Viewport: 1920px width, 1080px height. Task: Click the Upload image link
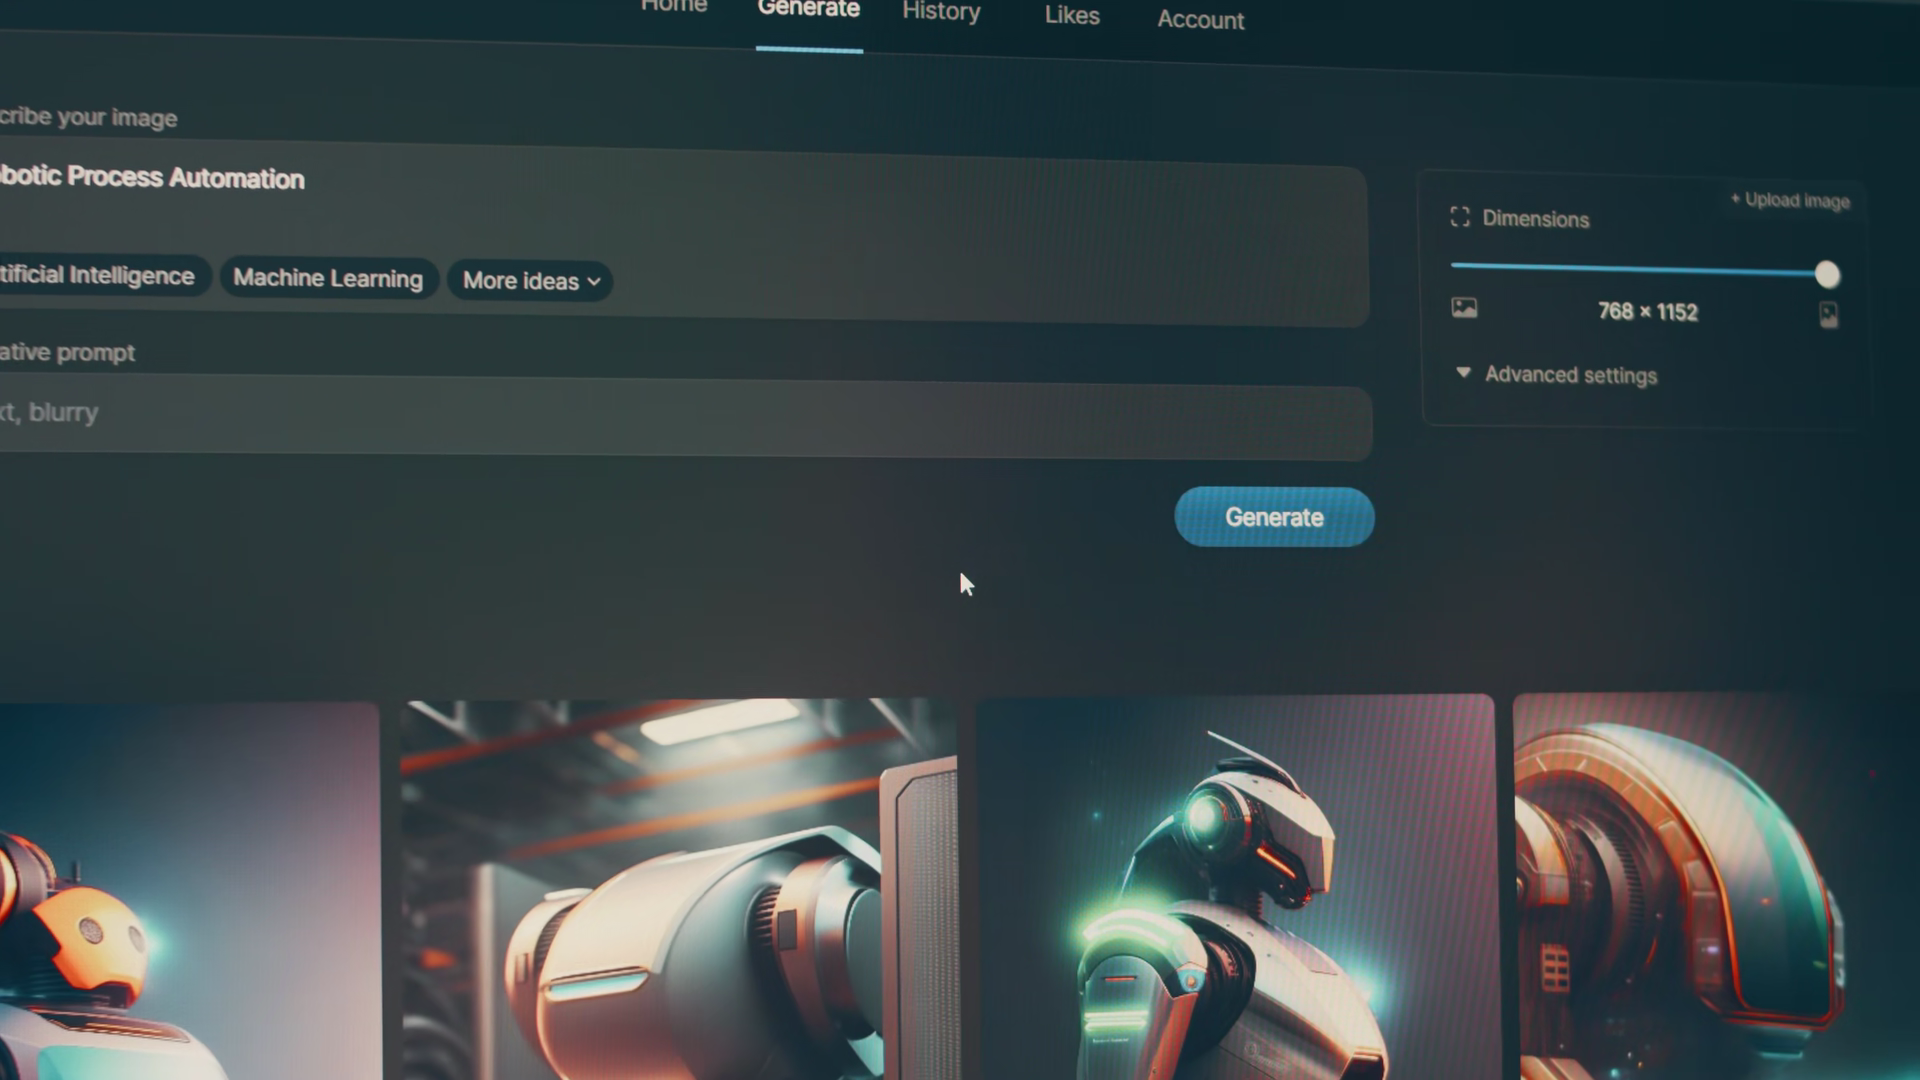1790,200
